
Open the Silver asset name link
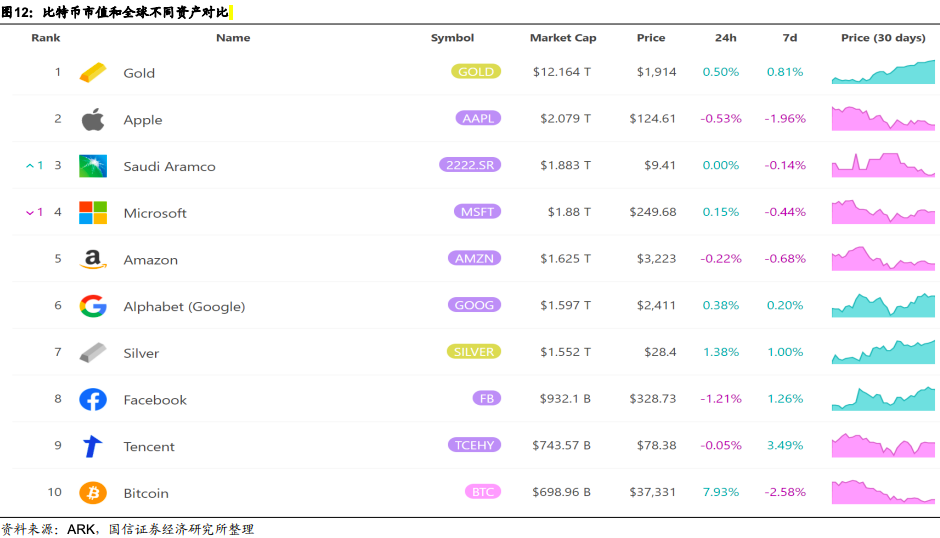pos(141,353)
